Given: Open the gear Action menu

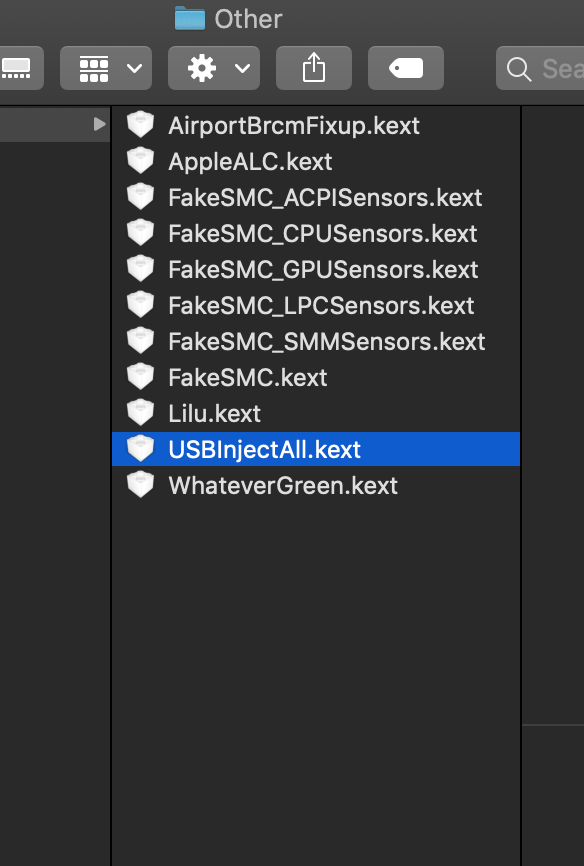Looking at the screenshot, I should pos(214,68).
